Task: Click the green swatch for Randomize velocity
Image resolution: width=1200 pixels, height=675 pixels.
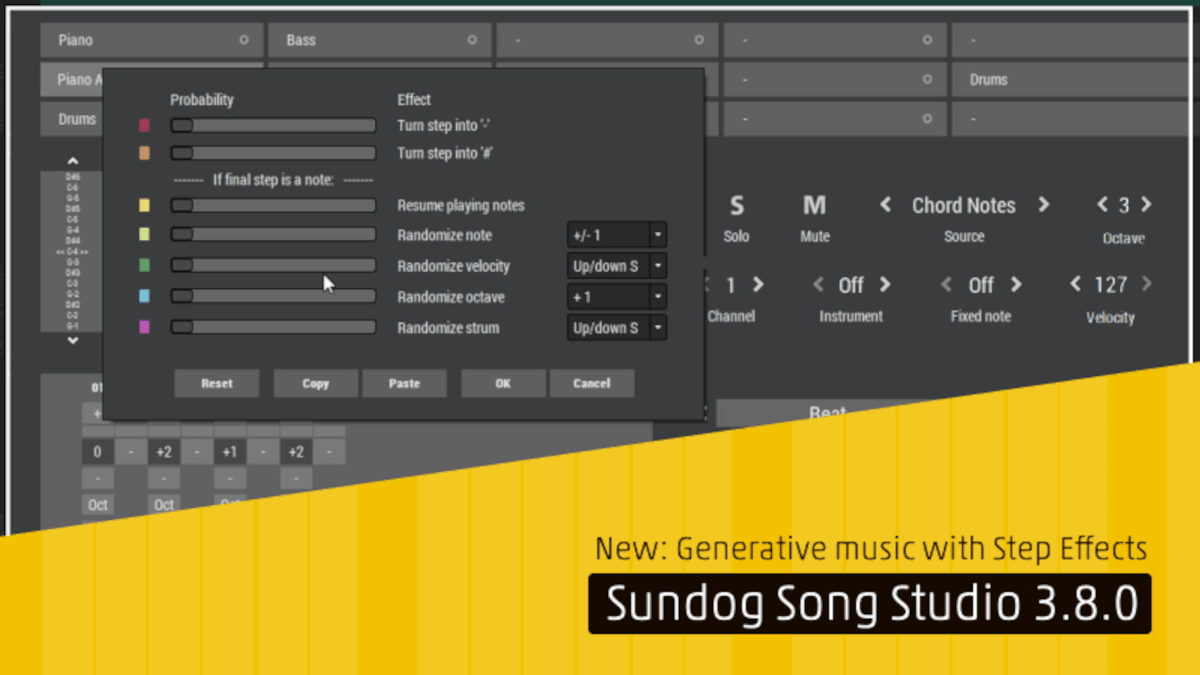Action: 144,266
